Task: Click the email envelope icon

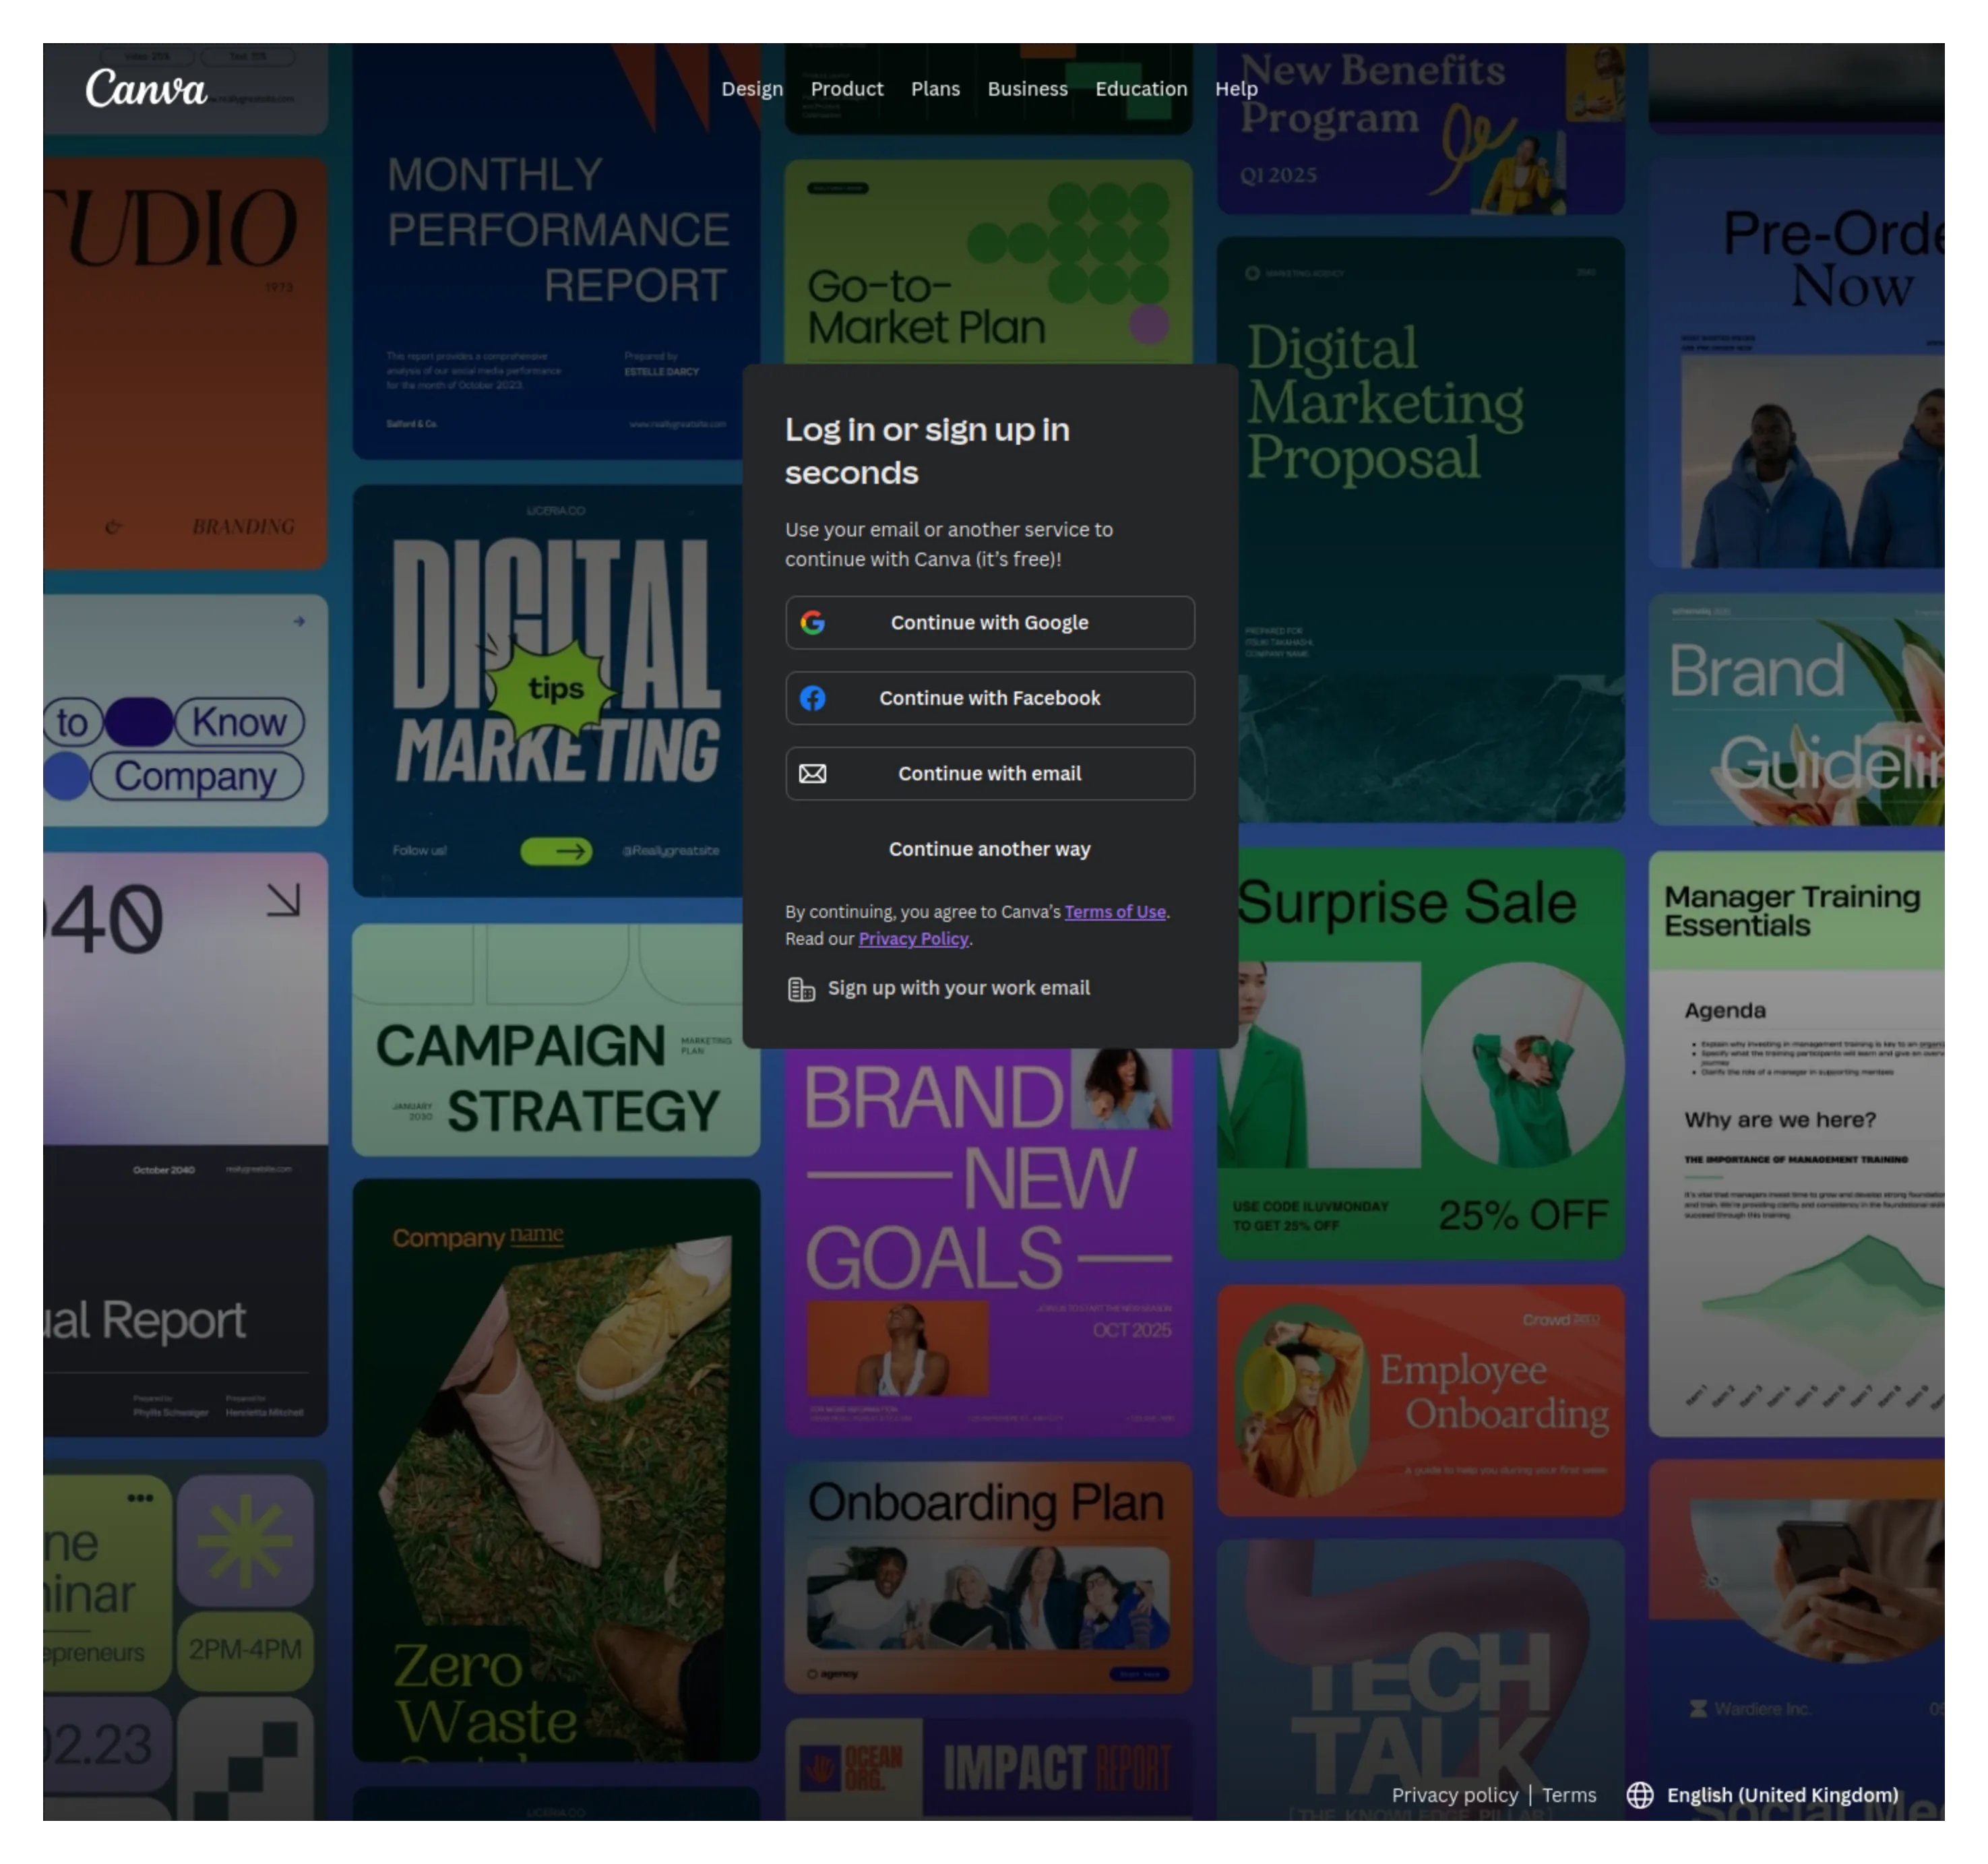Action: click(814, 773)
